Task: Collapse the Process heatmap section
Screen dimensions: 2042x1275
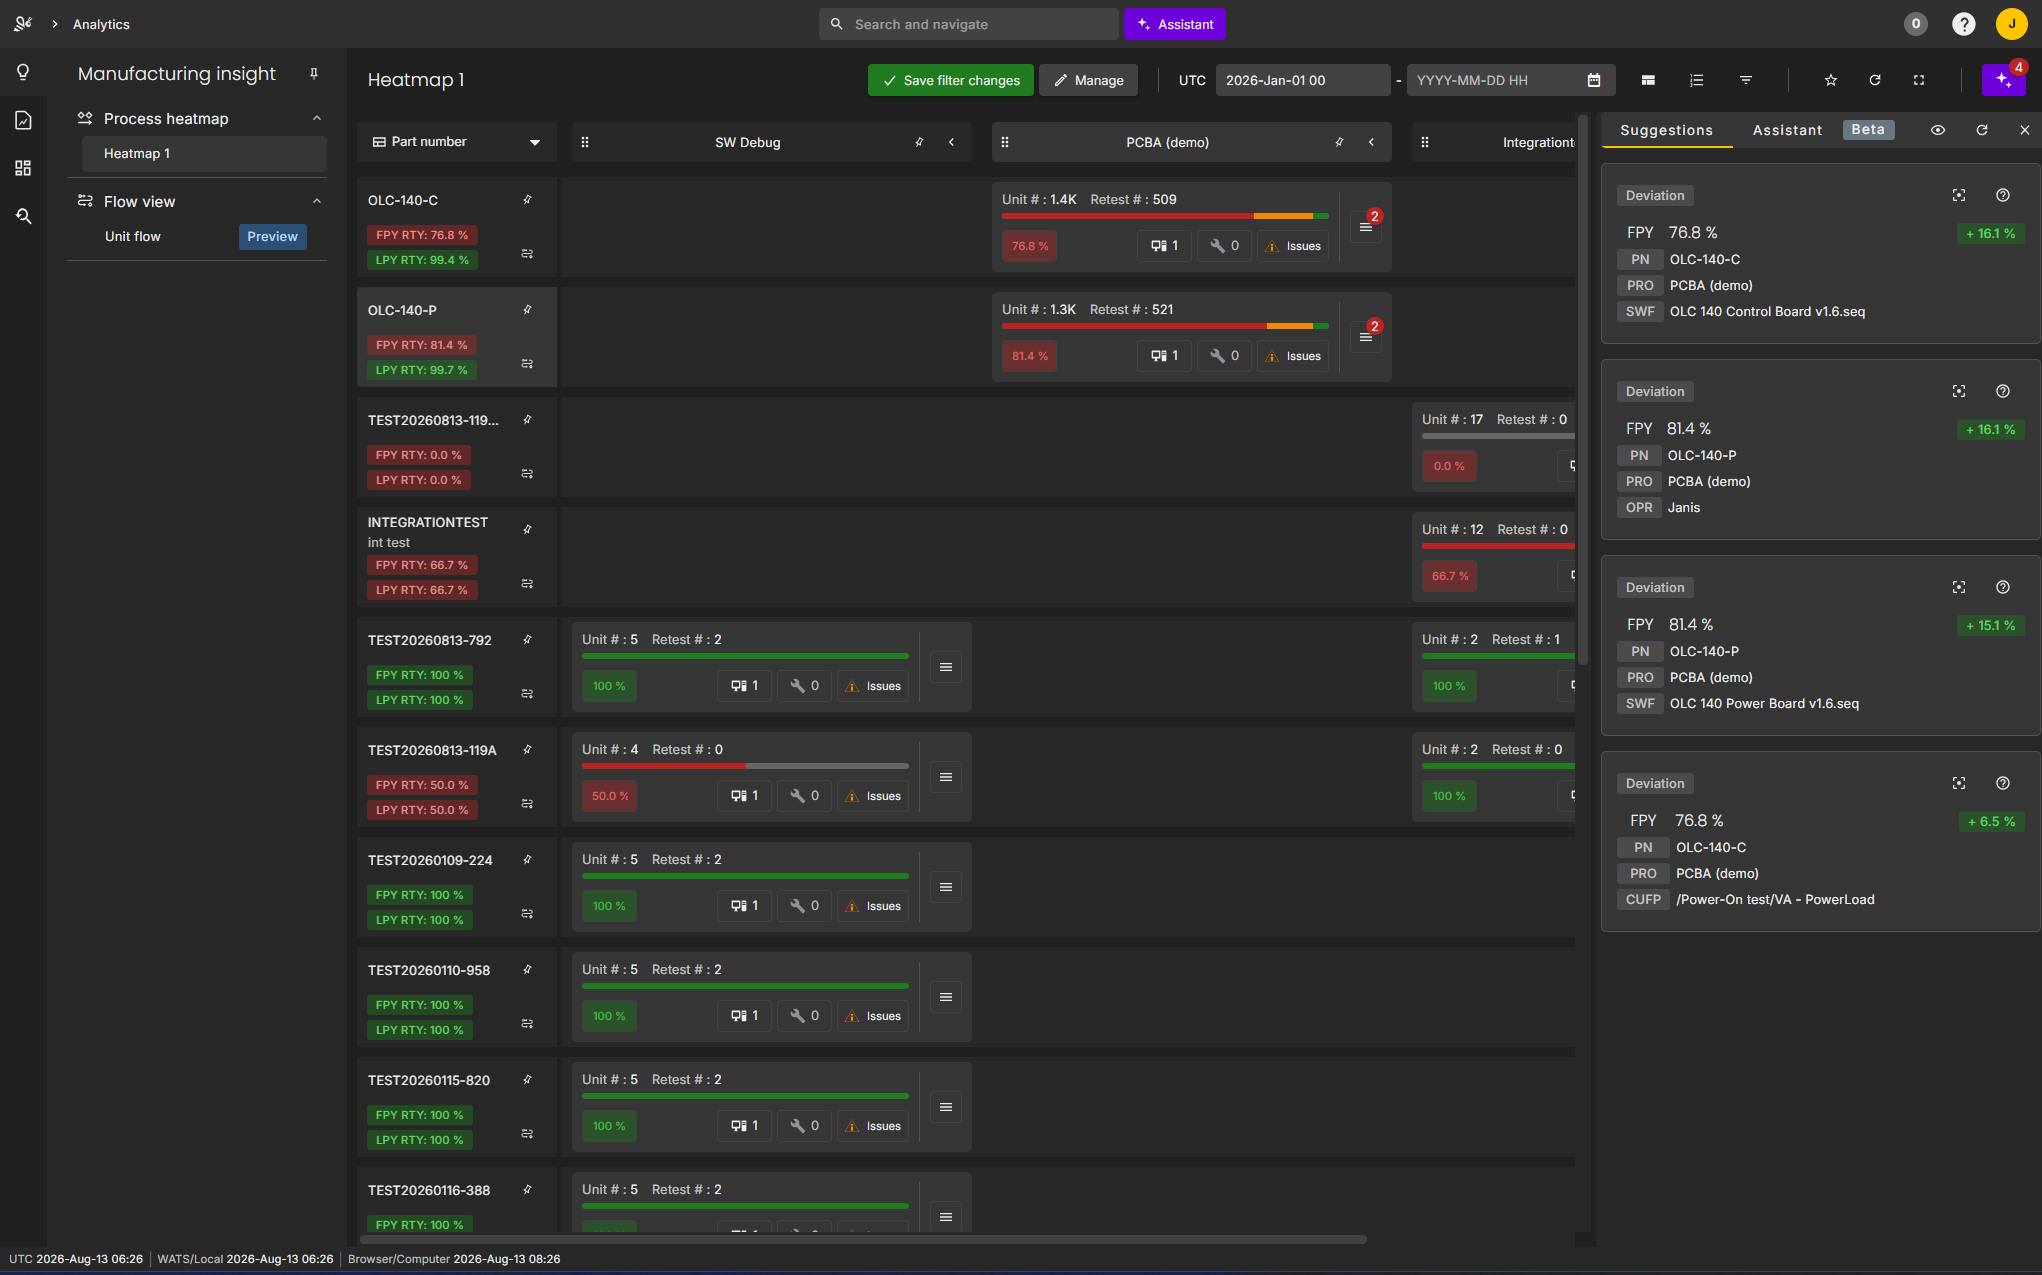Action: [317, 118]
